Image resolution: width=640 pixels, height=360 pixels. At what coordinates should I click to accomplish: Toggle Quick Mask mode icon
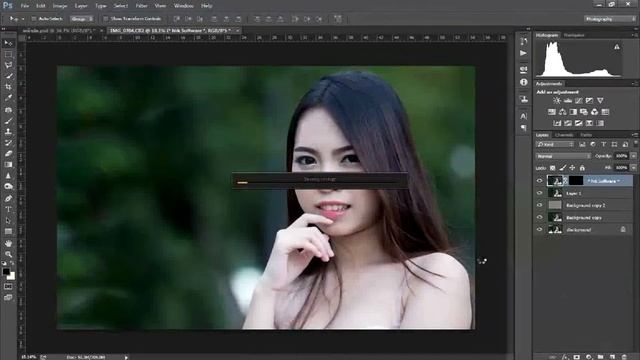click(8, 287)
